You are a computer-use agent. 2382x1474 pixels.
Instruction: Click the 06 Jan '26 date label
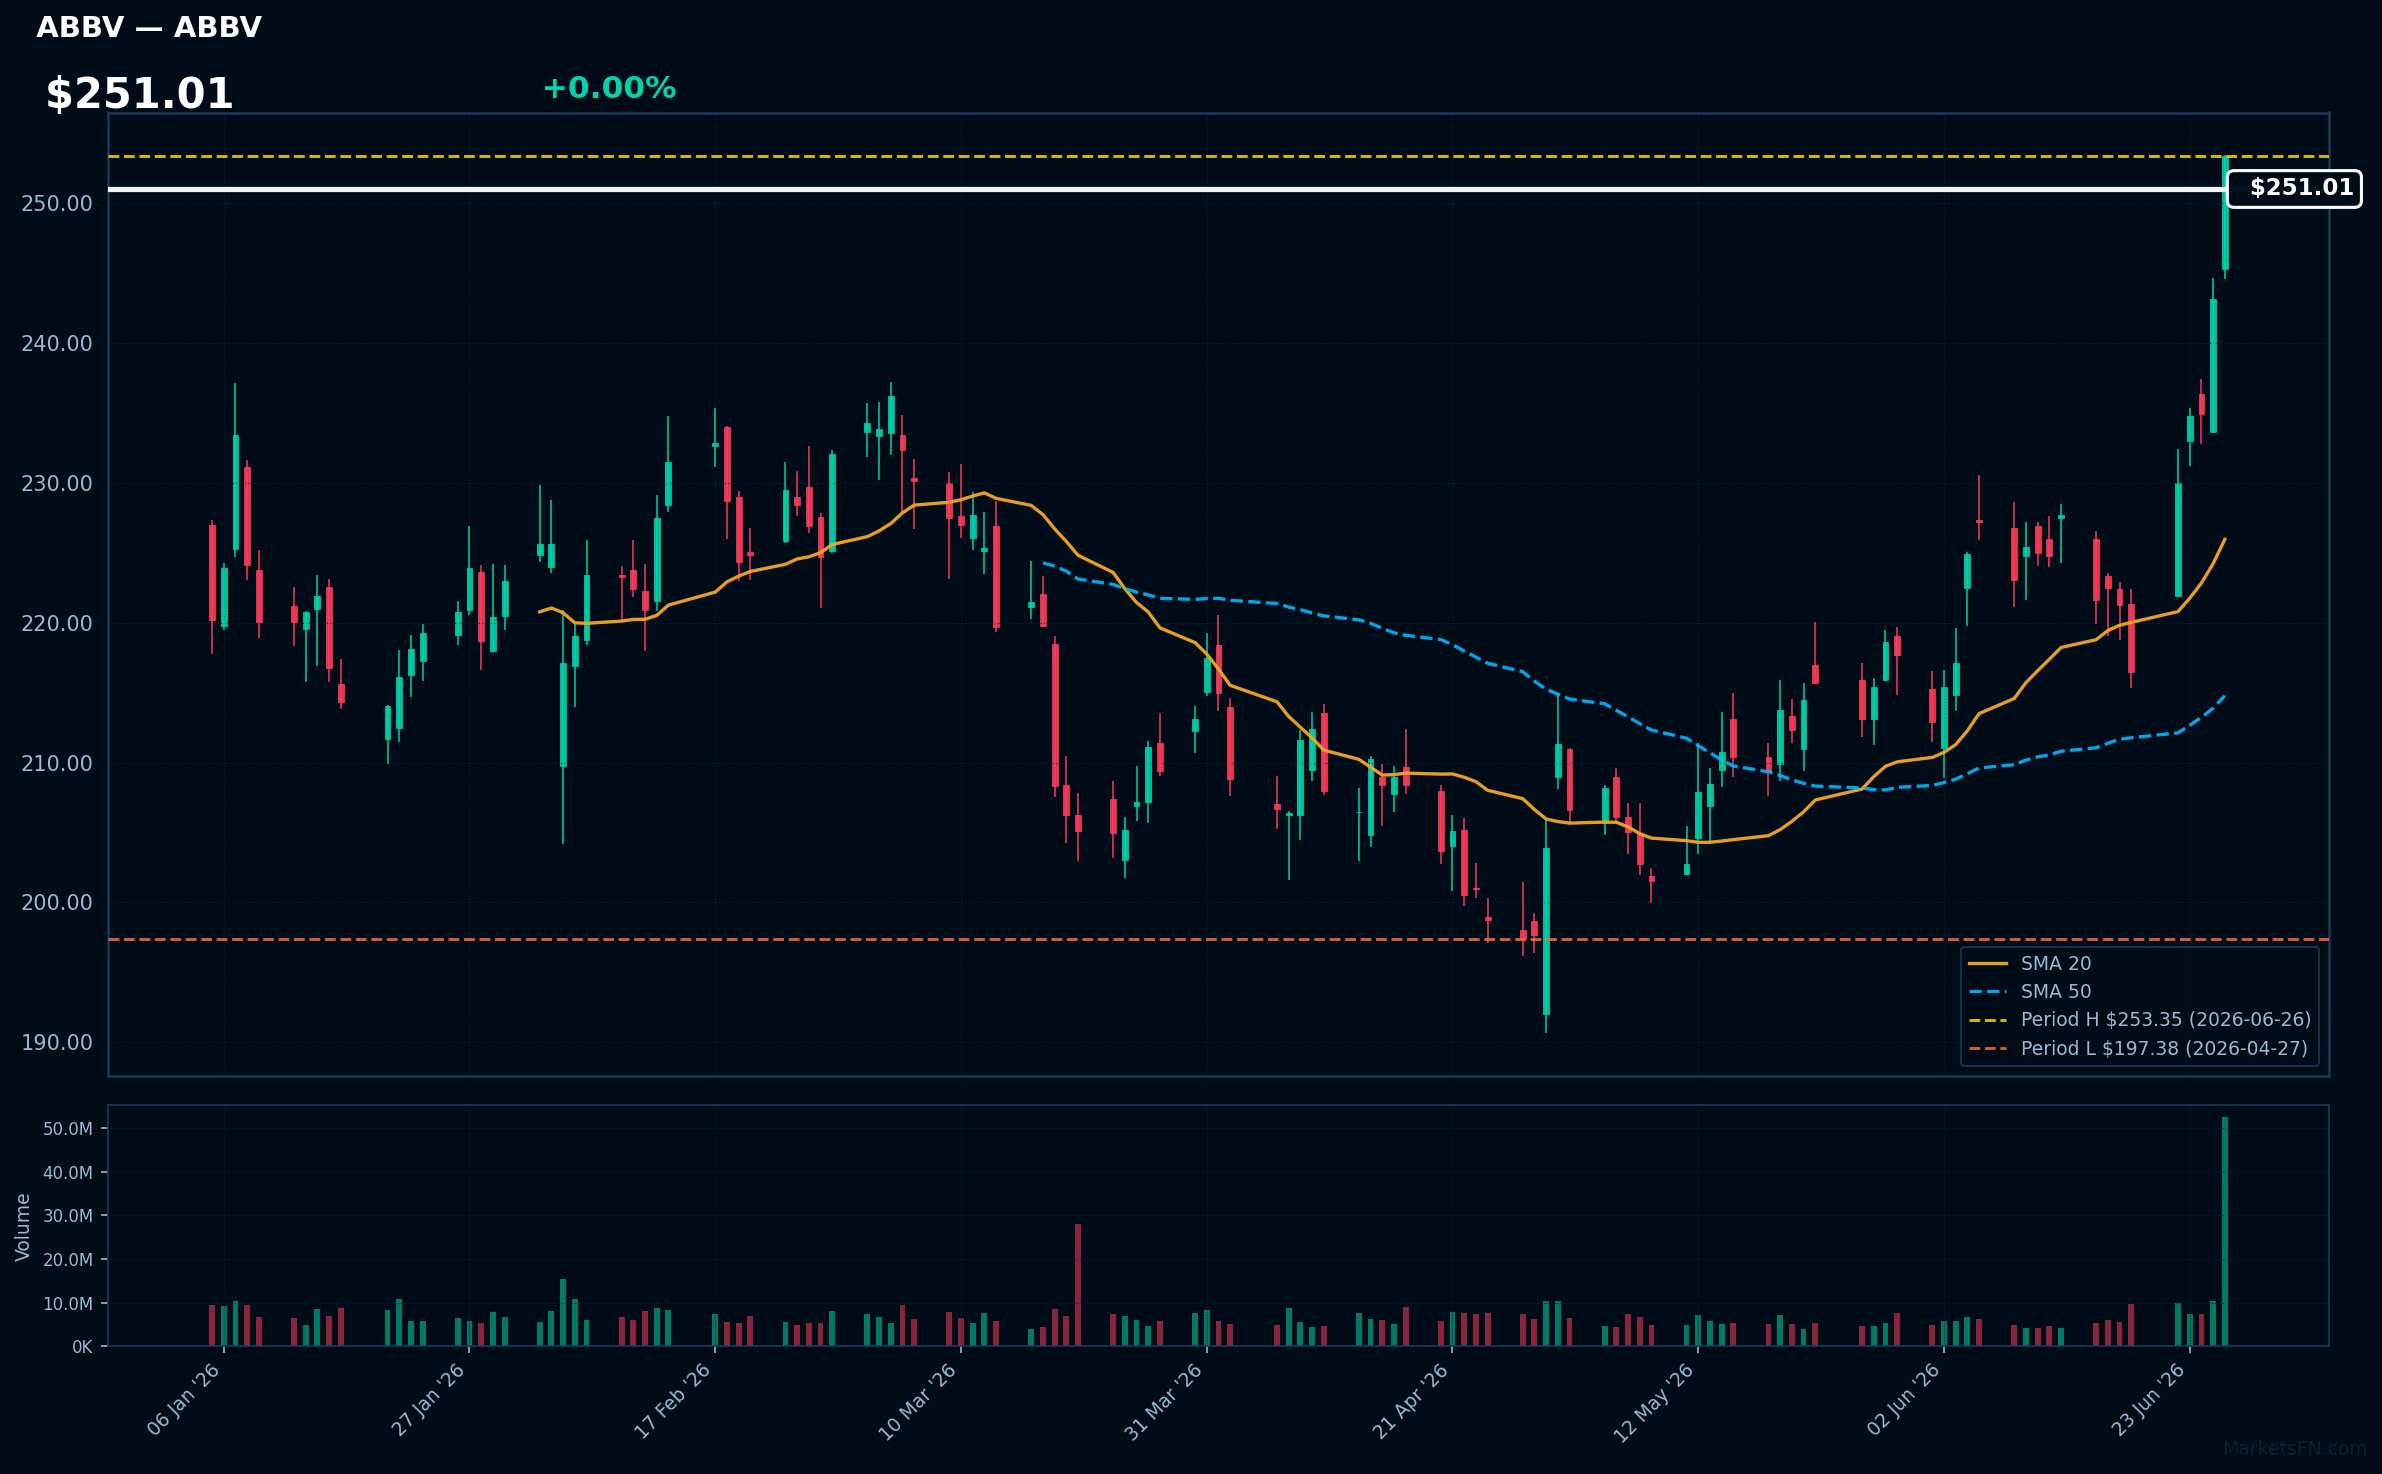click(x=184, y=1400)
